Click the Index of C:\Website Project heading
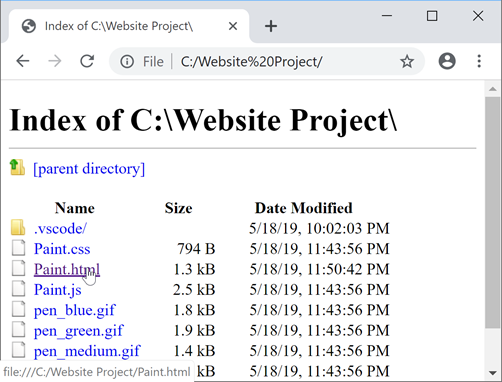The width and height of the screenshot is (502, 382). [x=203, y=120]
